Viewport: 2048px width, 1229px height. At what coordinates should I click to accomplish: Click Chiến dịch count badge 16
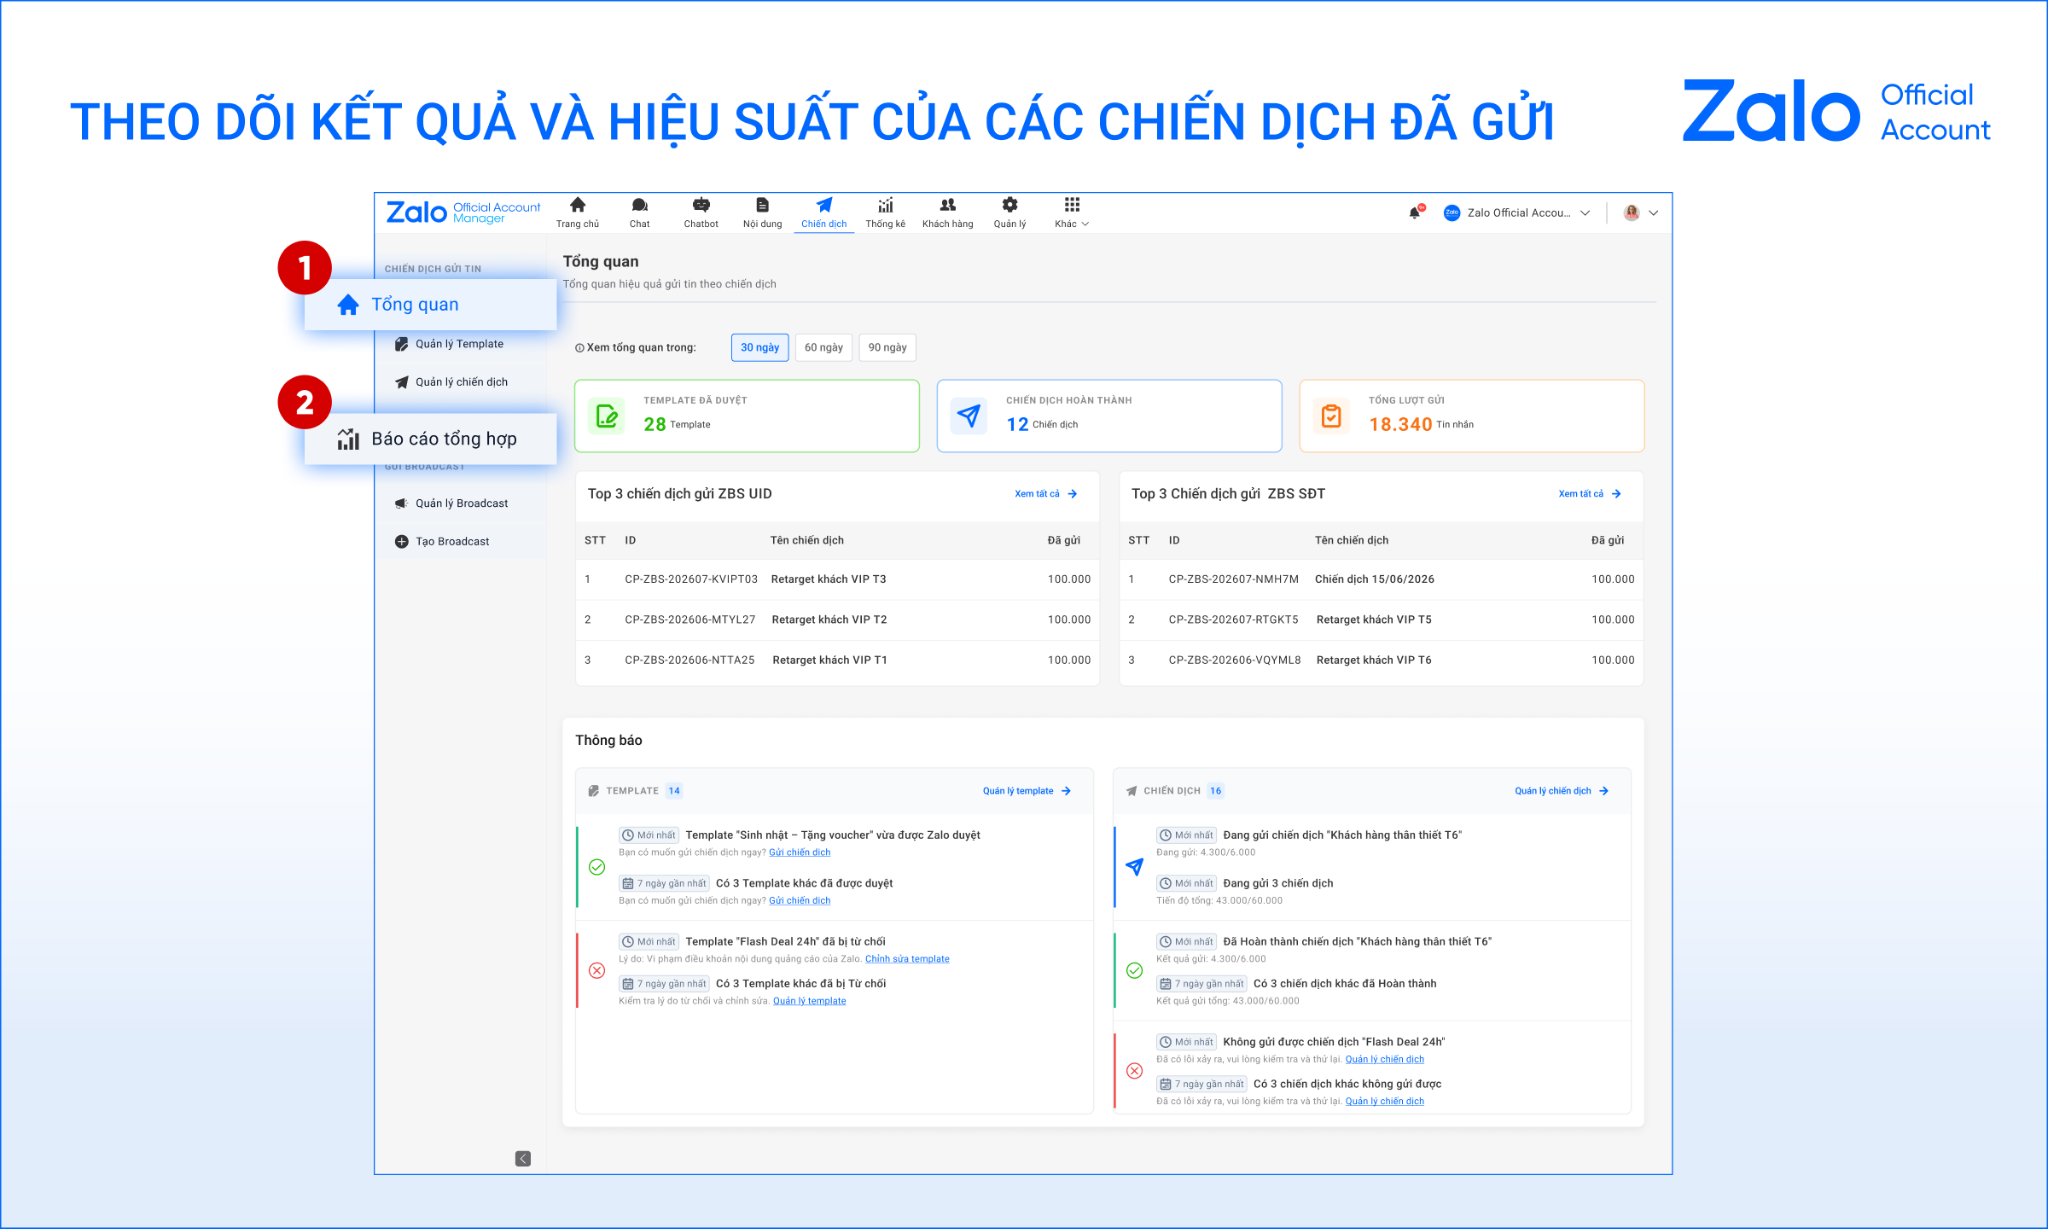pyautogui.click(x=1216, y=791)
